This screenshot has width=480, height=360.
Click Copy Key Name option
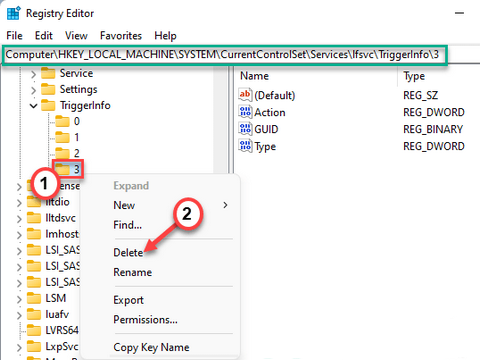pos(151,347)
